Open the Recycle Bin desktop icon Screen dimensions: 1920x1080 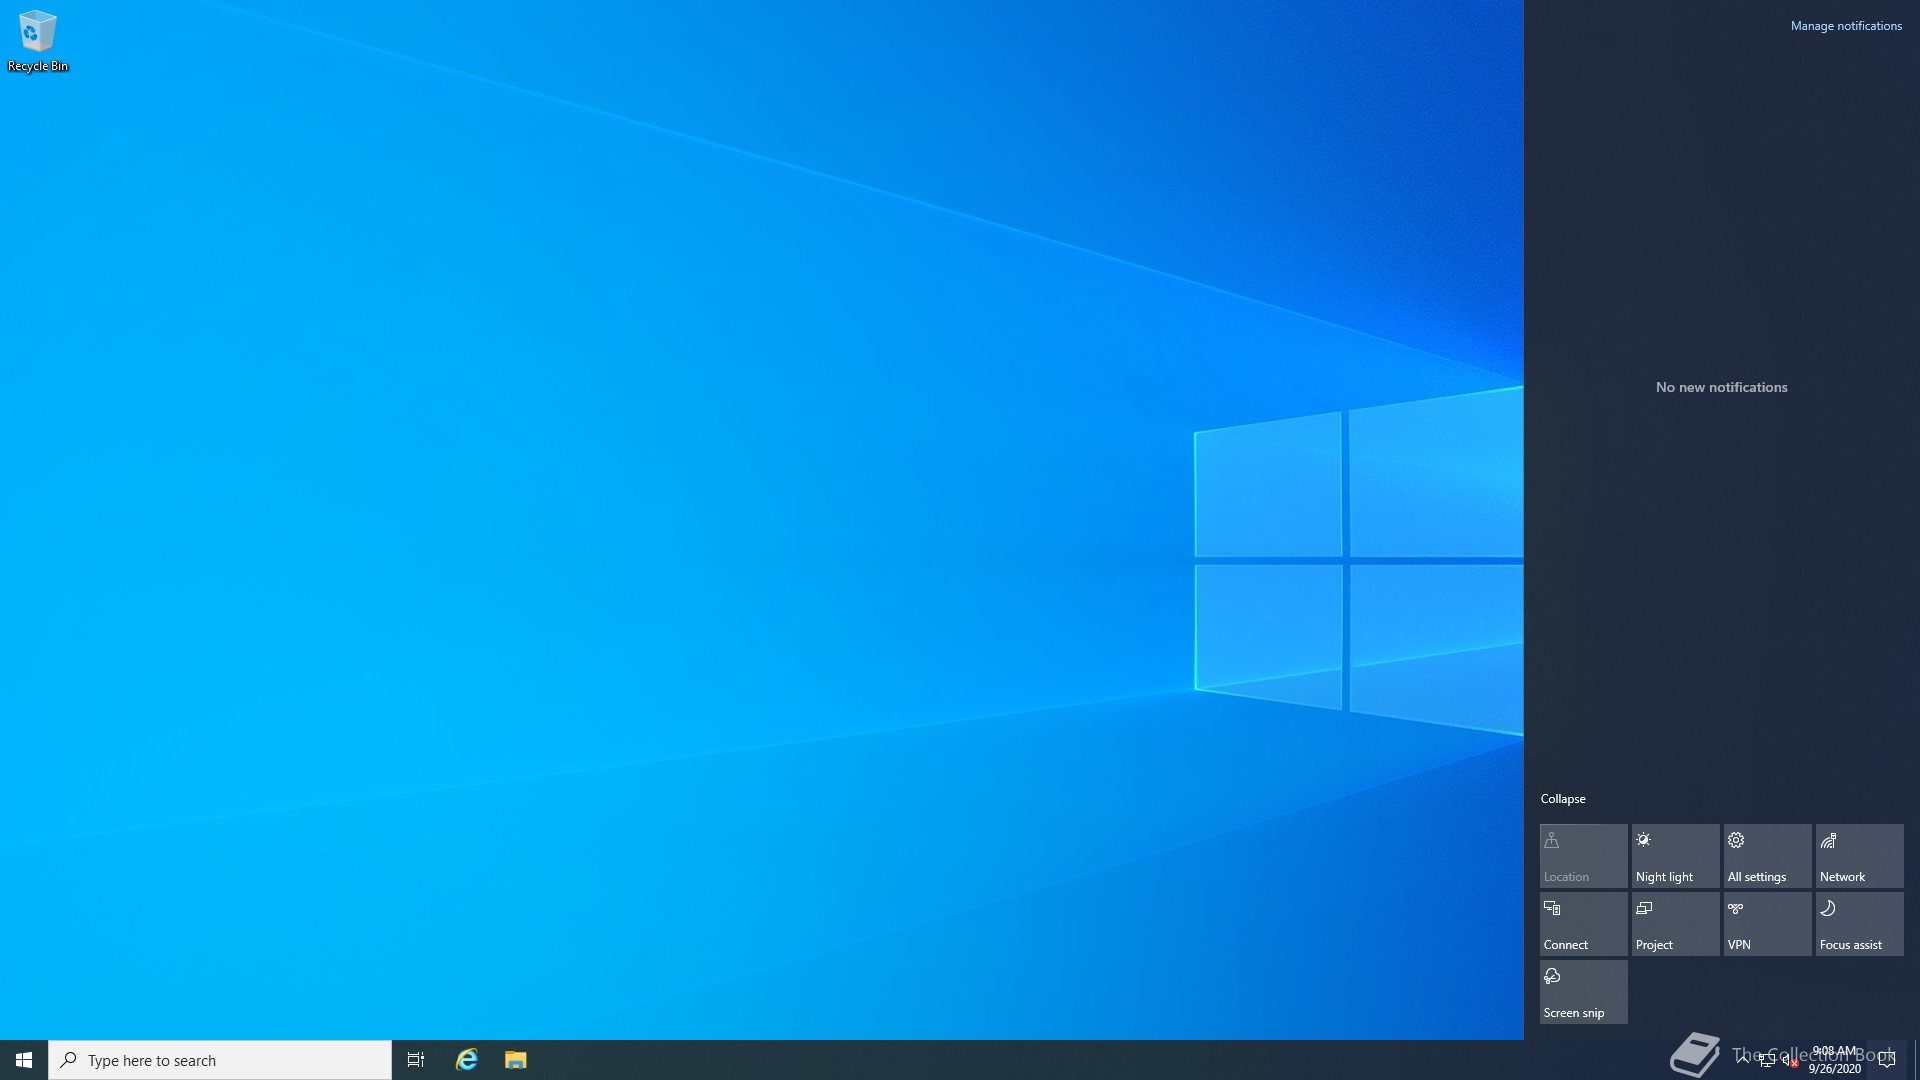38,42
